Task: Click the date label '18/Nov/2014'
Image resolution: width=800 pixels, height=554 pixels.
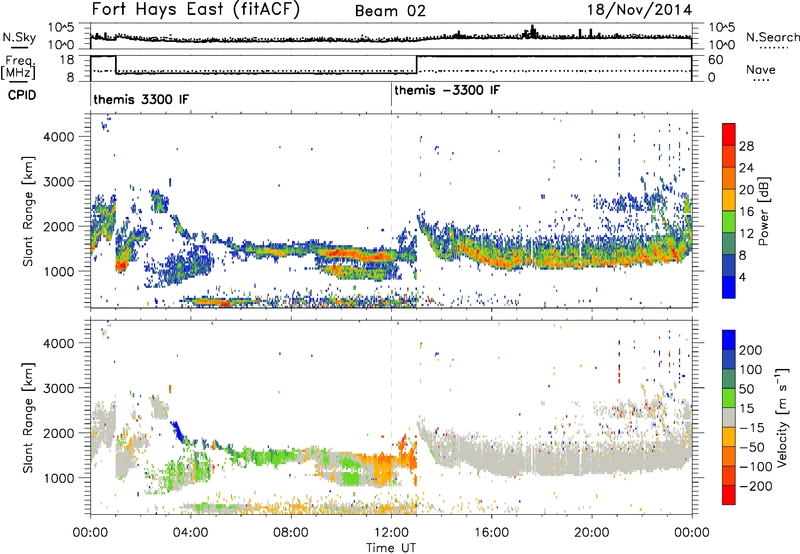Action: (x=640, y=10)
